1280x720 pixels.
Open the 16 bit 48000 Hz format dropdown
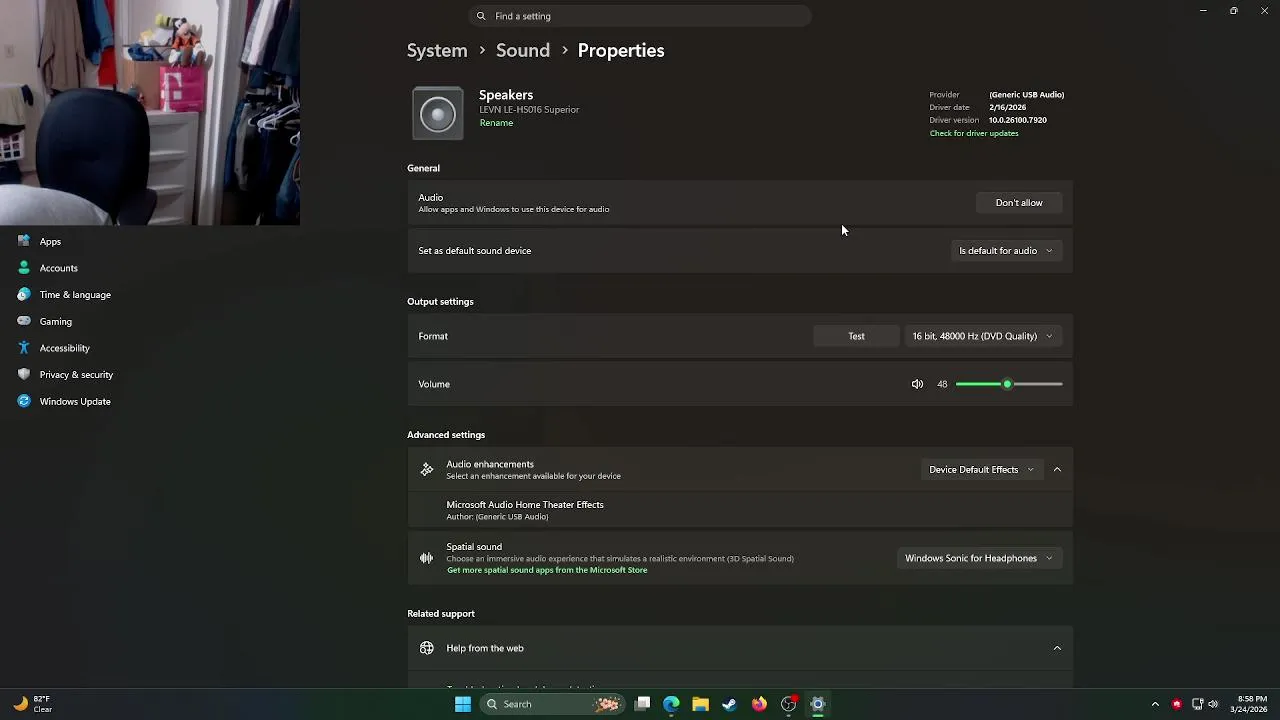982,336
